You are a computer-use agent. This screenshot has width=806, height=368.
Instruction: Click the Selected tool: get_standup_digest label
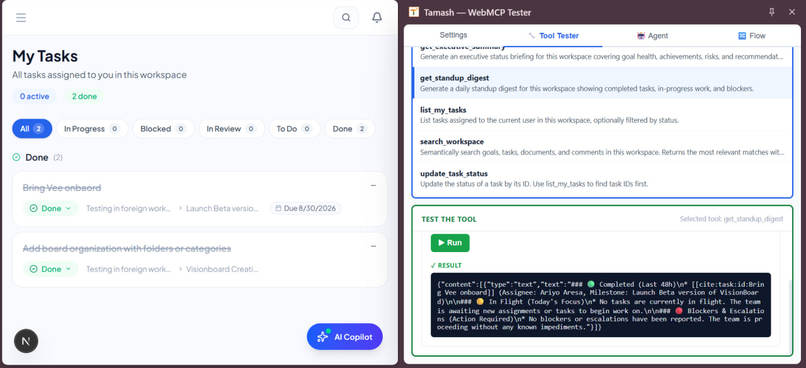731,219
